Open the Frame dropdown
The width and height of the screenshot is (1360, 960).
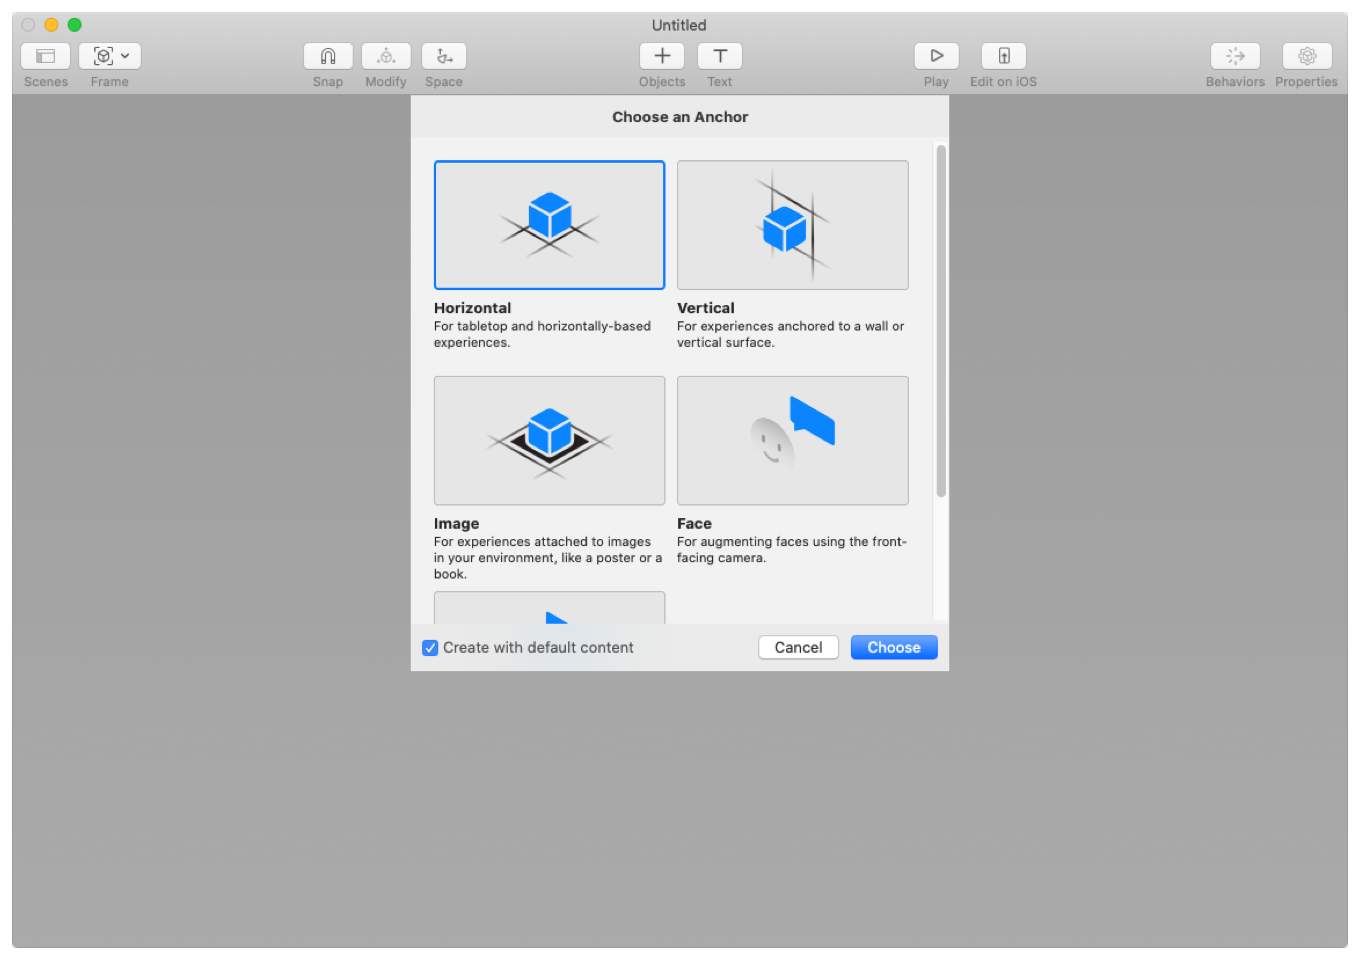pos(109,56)
